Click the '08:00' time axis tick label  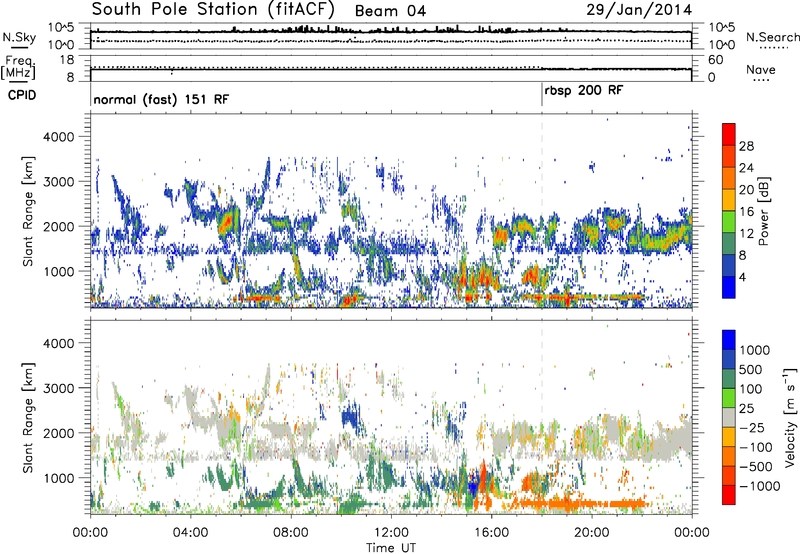click(x=291, y=533)
